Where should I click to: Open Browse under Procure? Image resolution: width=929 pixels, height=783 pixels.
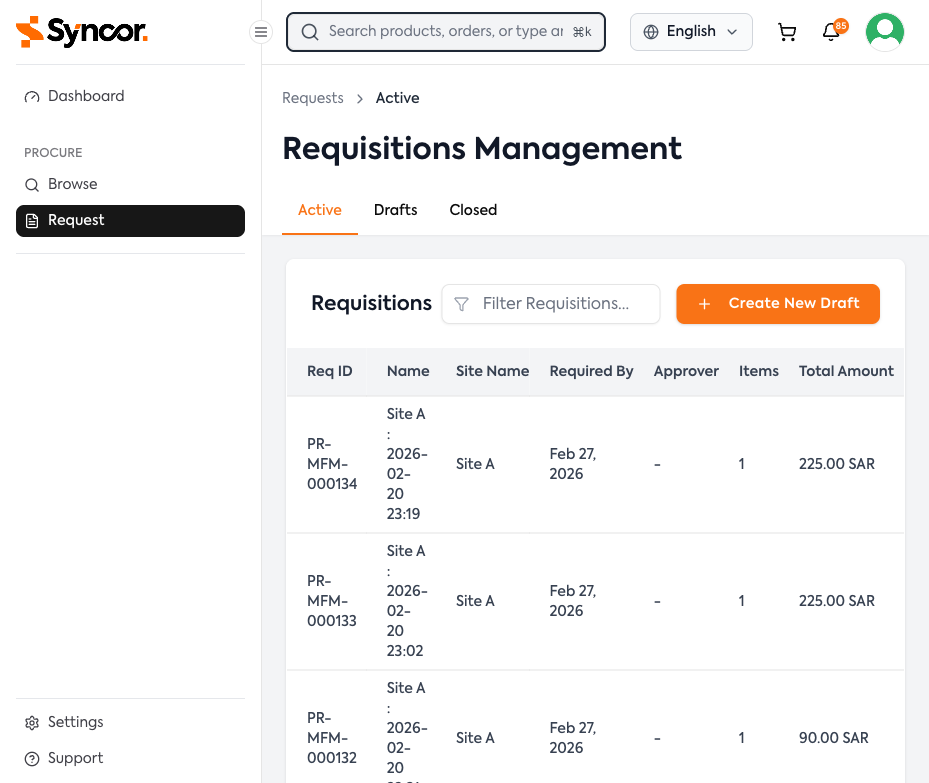(x=74, y=184)
